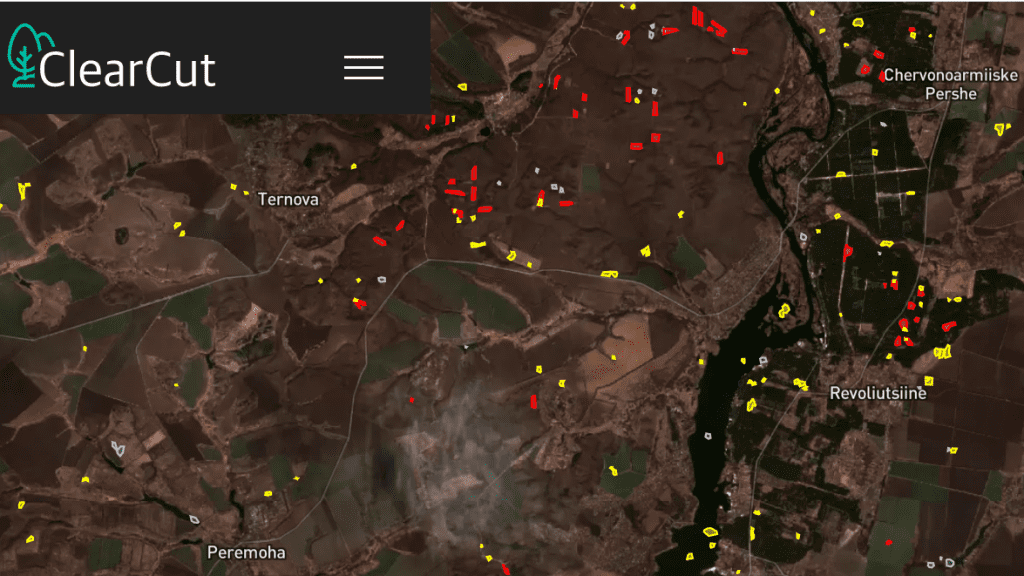The width and height of the screenshot is (1024, 576).
Task: Click the ClearCut tree logo icon
Action: point(29,56)
